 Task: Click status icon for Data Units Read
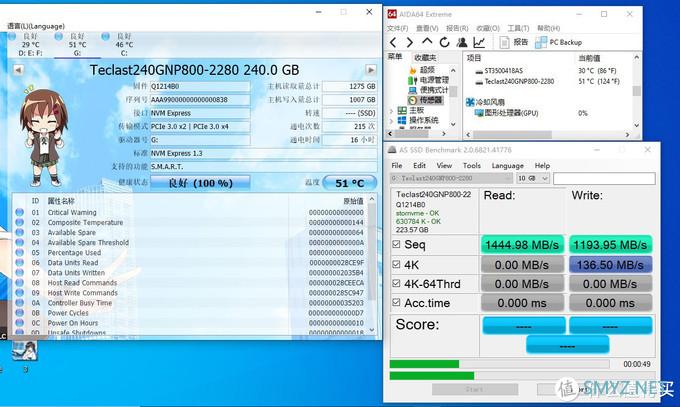[20, 263]
